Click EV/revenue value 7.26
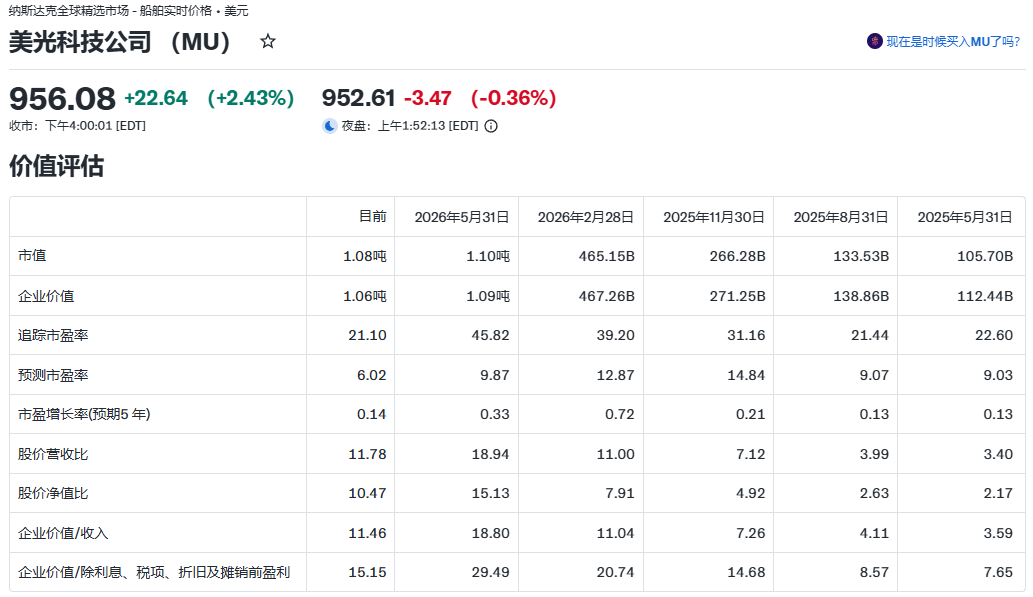Screen dimensions: 1033x597 pos(750,533)
